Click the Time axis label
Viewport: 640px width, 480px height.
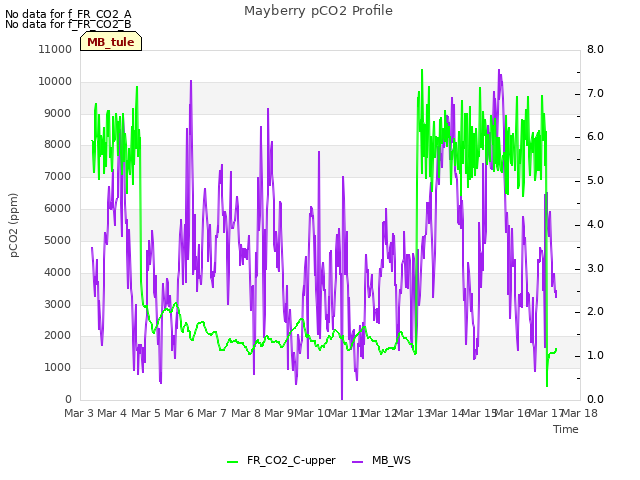click(x=566, y=429)
